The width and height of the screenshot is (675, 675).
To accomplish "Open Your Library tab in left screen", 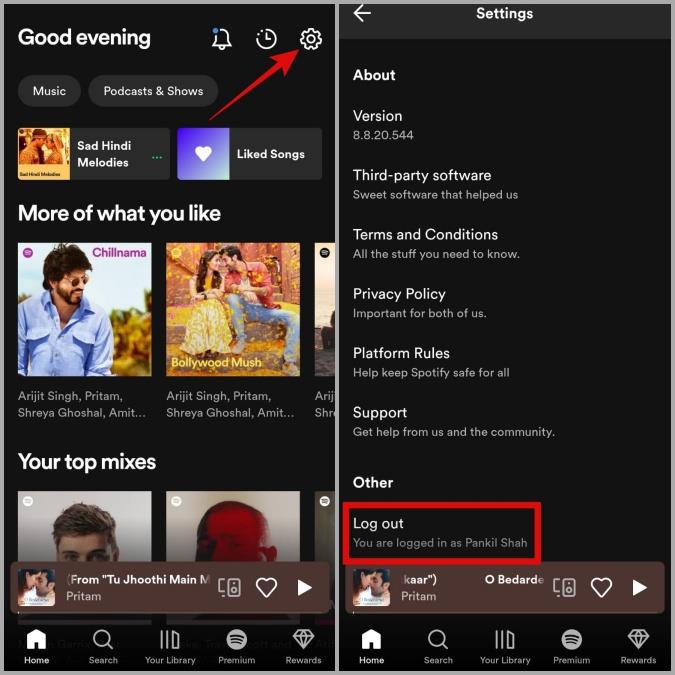I will [x=170, y=646].
